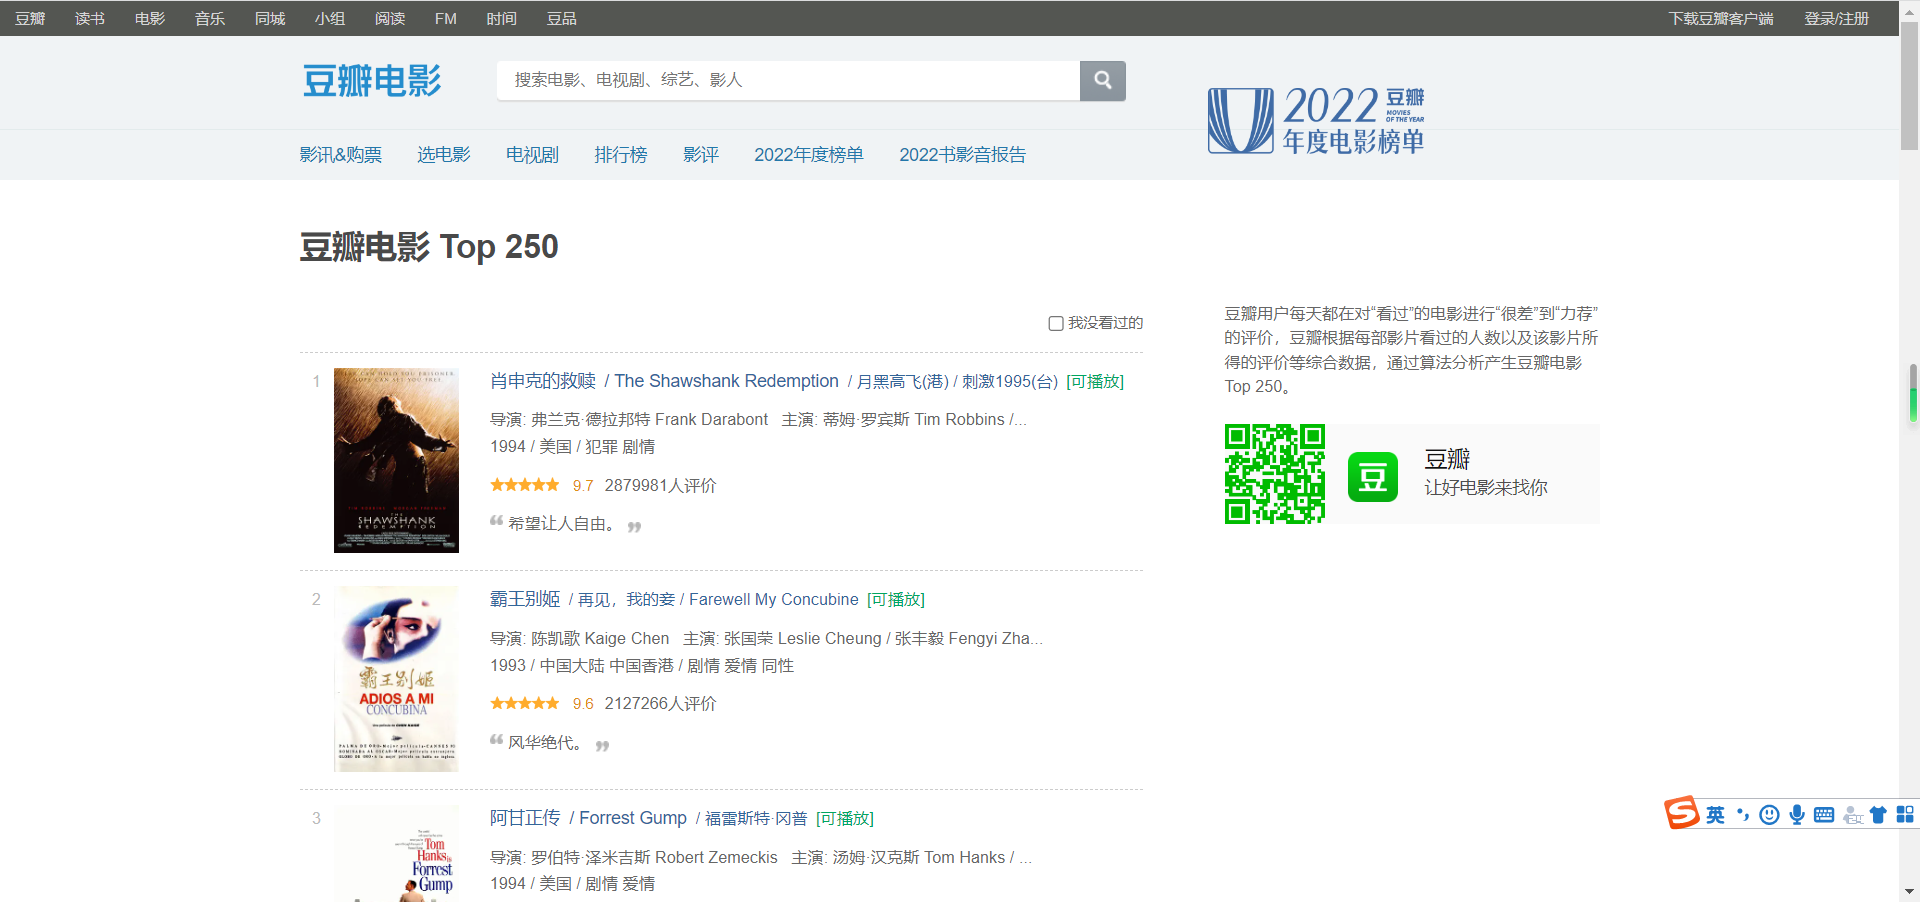Click 让好电影来找你 app slogan
This screenshot has width=1920, height=902.
click(x=1486, y=488)
